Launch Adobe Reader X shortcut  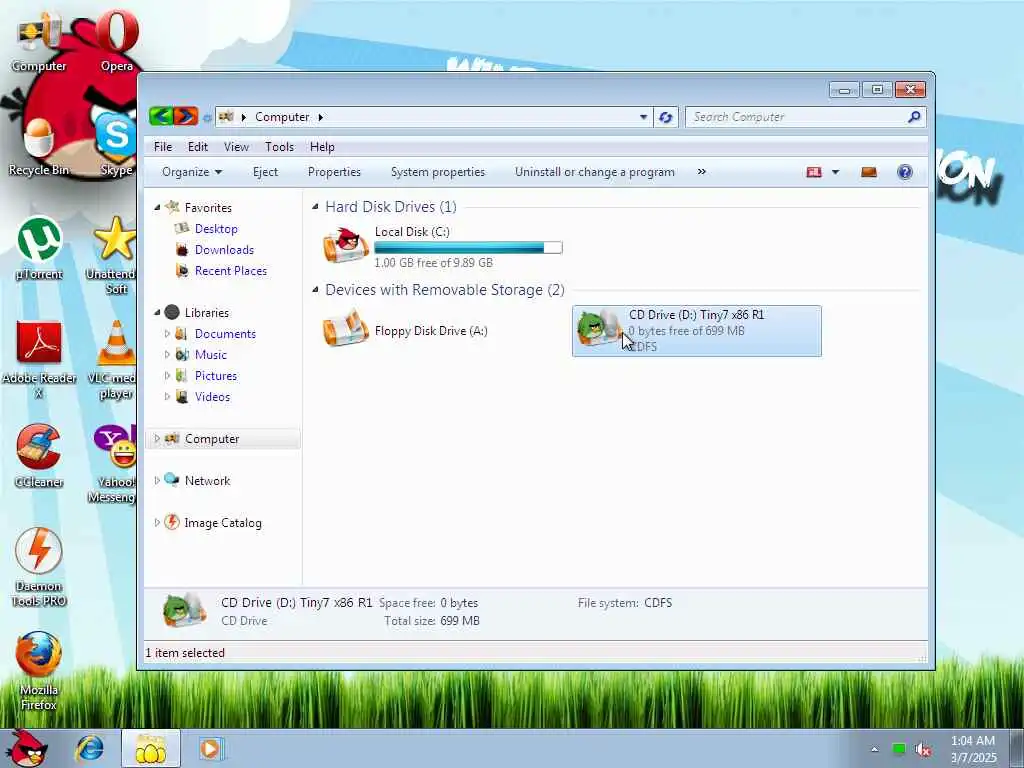39,360
